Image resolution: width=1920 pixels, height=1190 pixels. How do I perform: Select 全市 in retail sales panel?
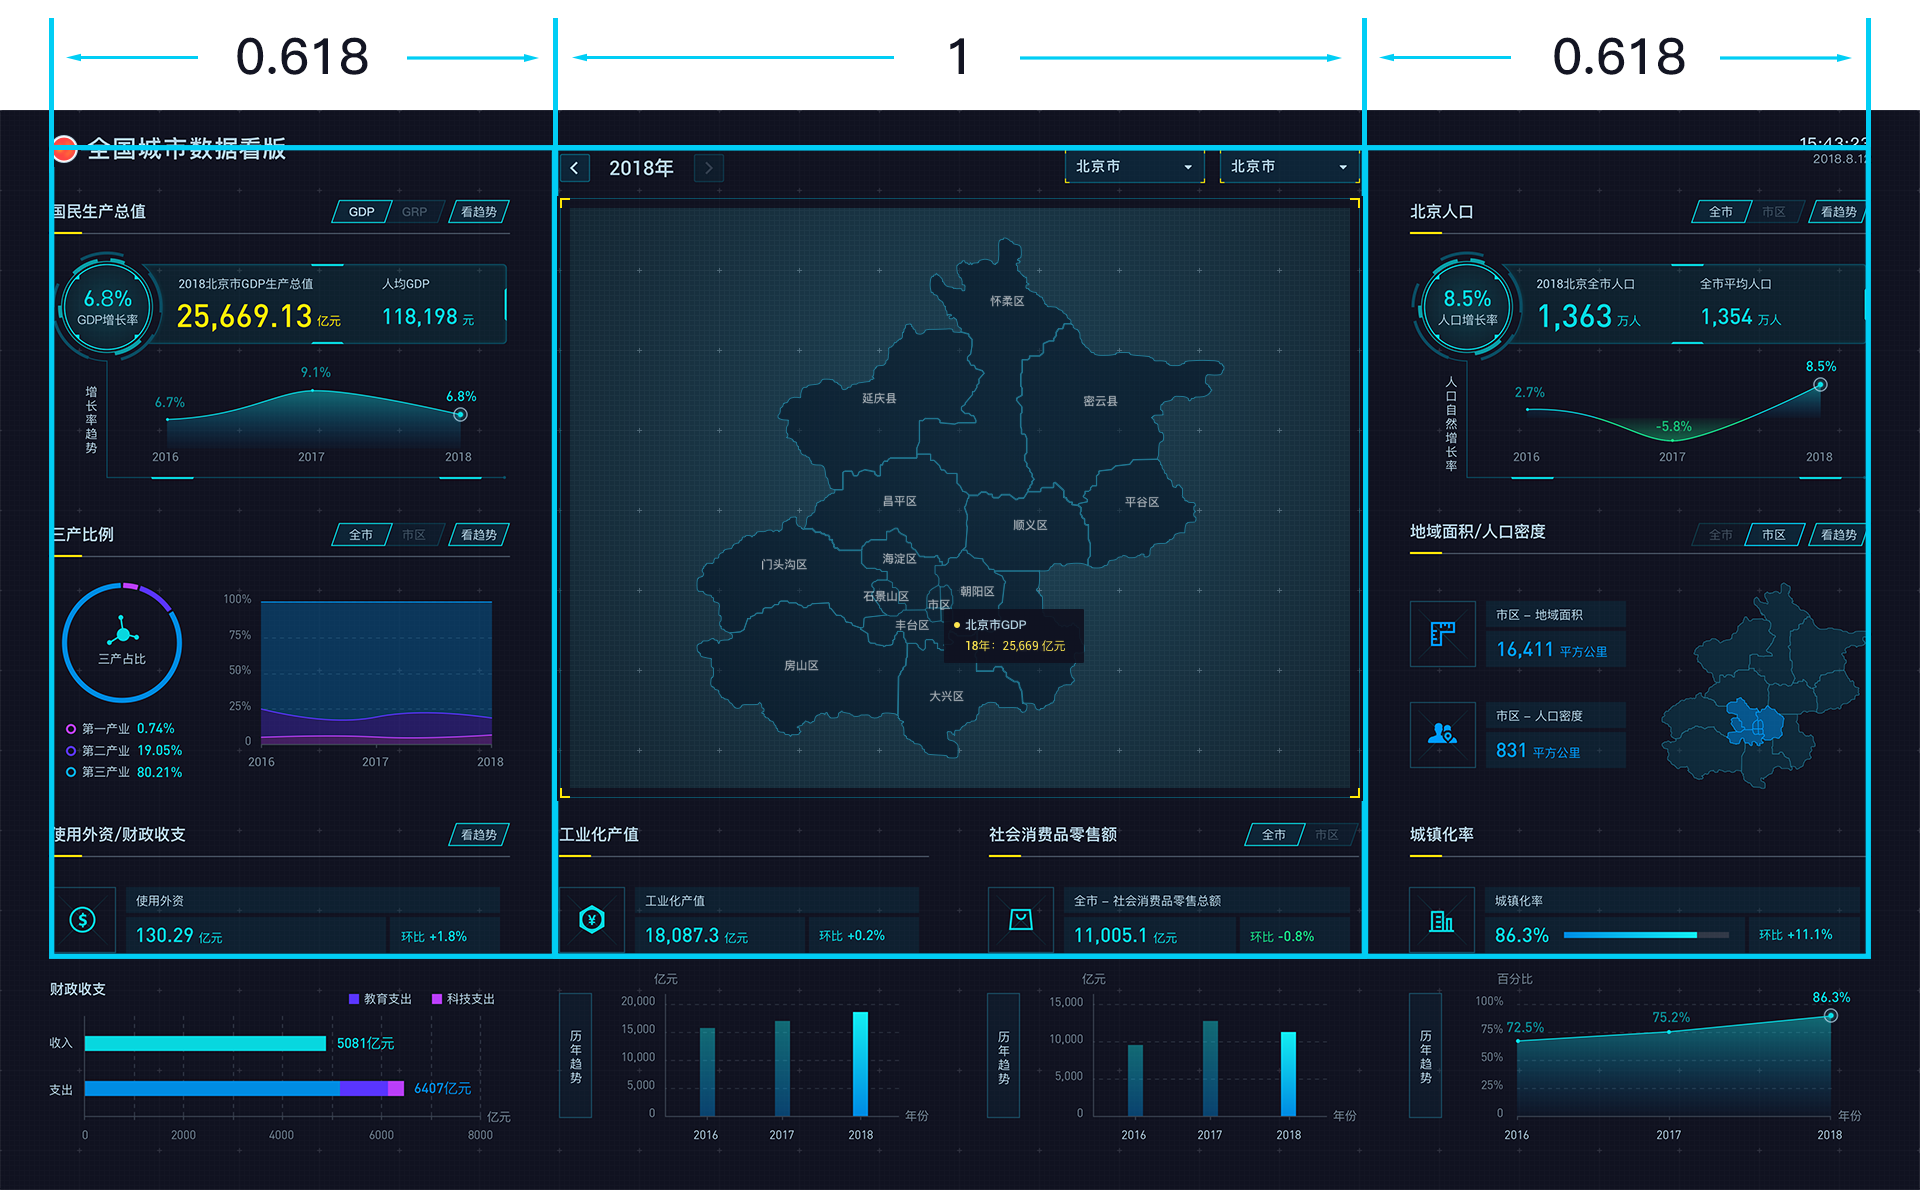(x=1273, y=834)
